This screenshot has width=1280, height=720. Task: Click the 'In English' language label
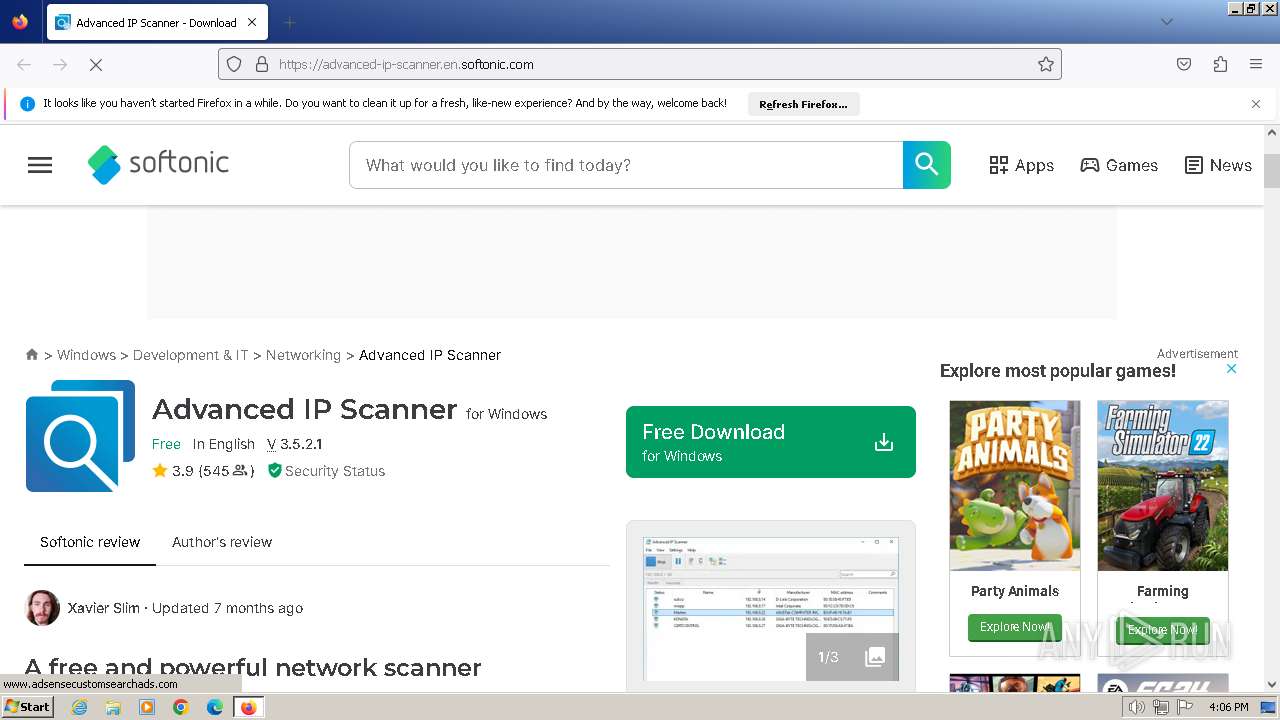(x=224, y=444)
